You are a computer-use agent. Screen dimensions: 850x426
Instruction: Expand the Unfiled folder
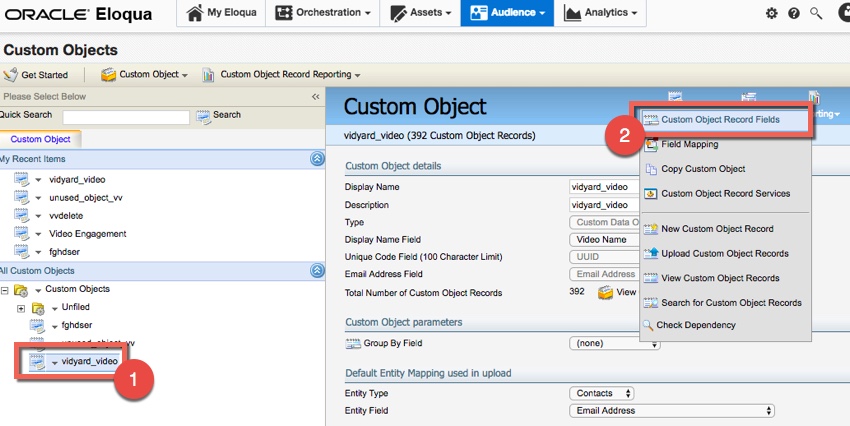pos(21,309)
